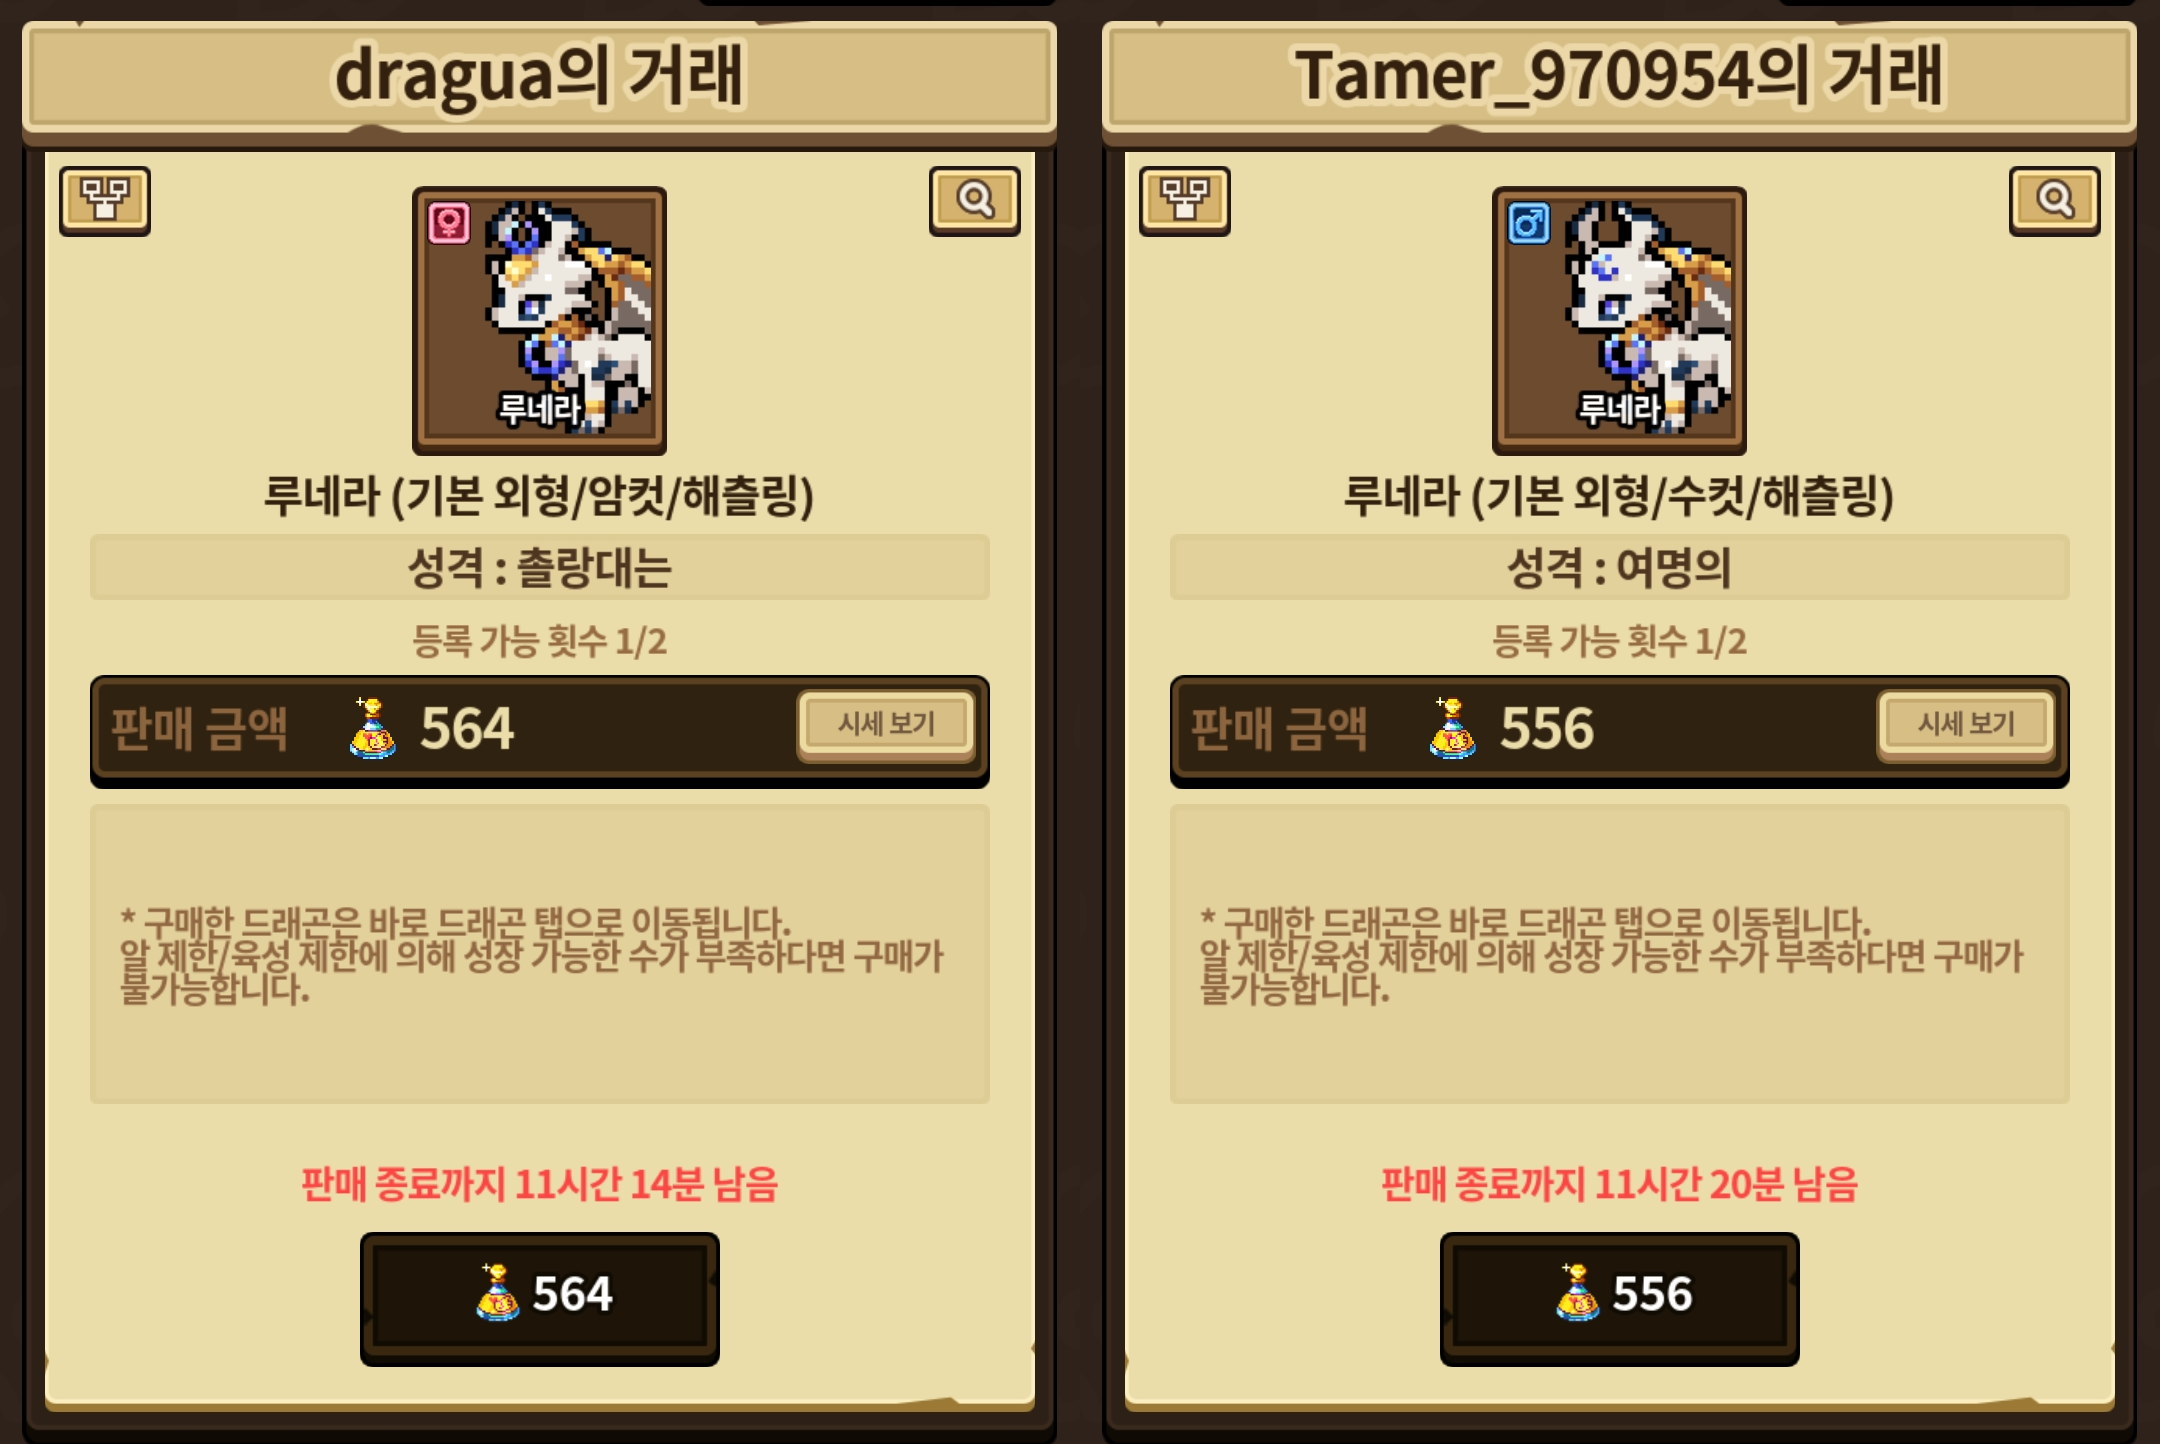Click the 판매 금액 564 price field
Image resolution: width=2160 pixels, height=1444 pixels.
(540, 730)
